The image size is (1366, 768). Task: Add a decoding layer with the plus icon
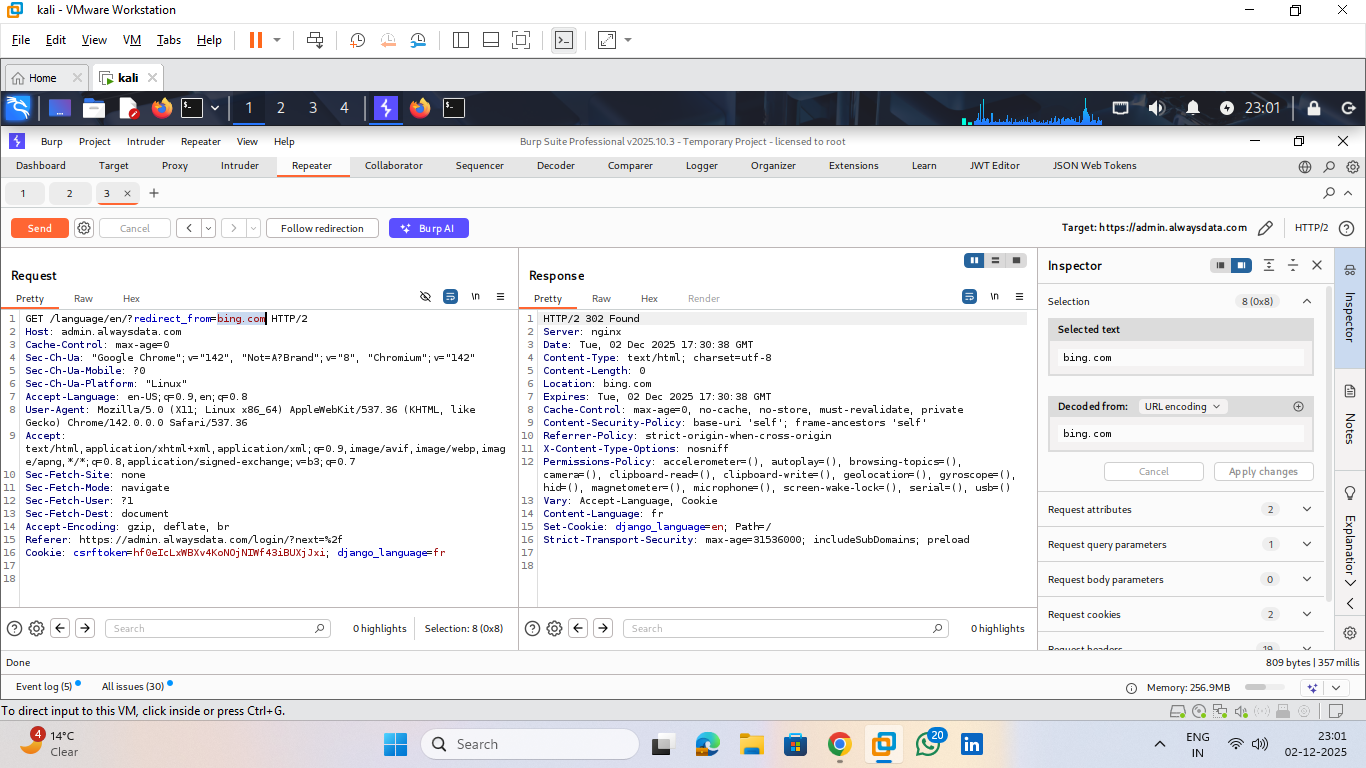[x=1298, y=407]
